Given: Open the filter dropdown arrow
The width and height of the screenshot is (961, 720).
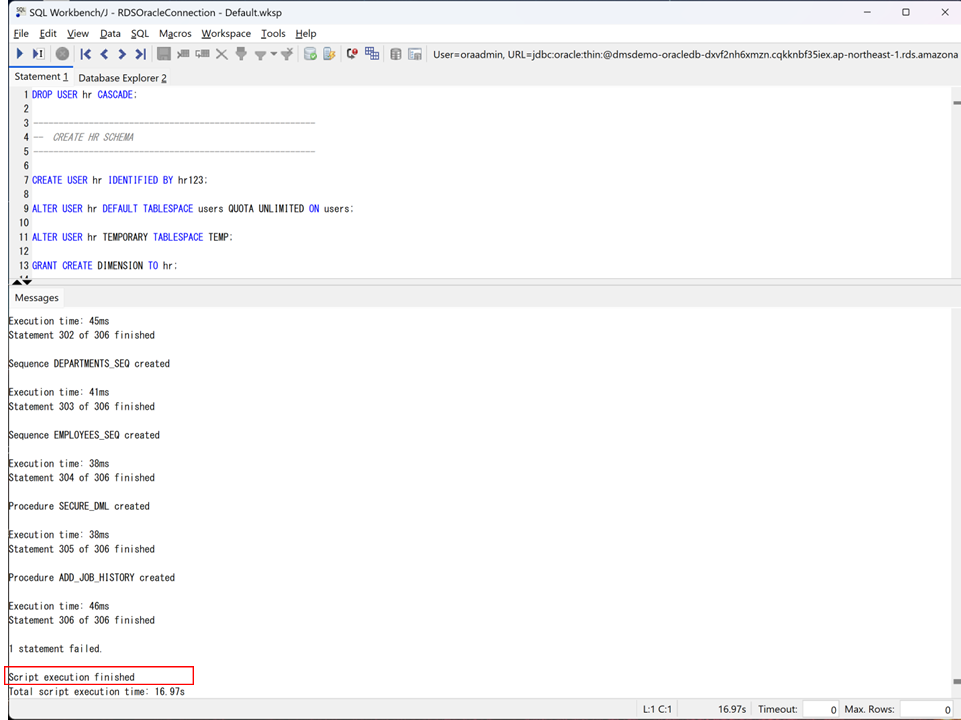Looking at the screenshot, I should (273, 55).
